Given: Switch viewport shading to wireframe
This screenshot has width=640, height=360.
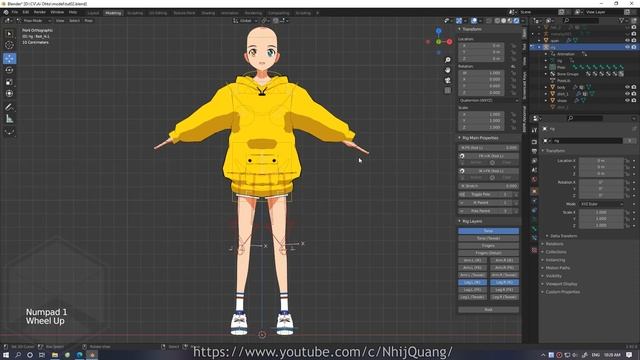Looking at the screenshot, I should pos(497,20).
